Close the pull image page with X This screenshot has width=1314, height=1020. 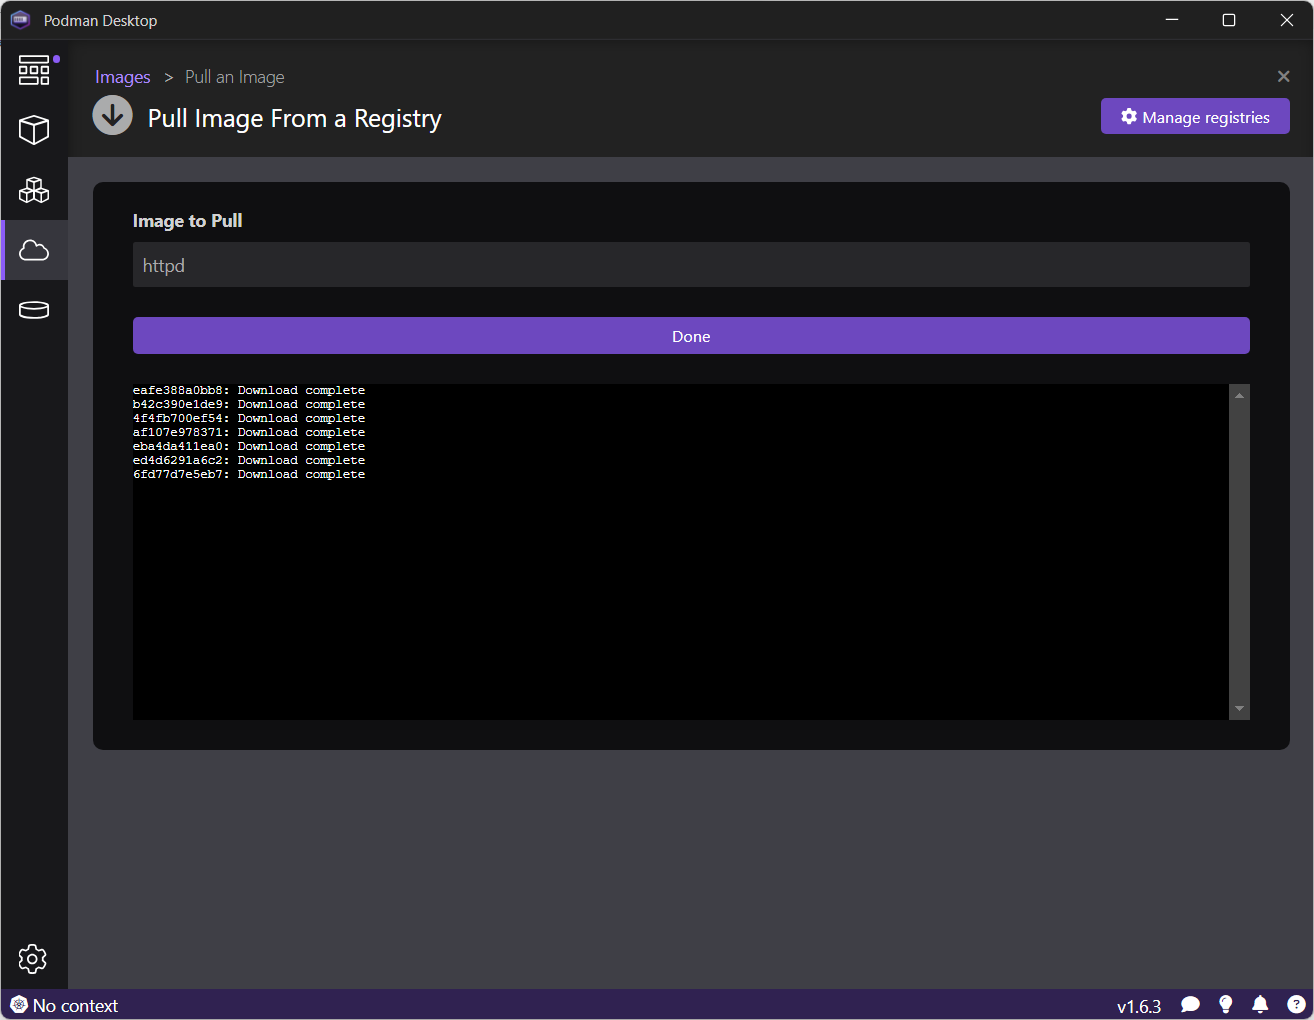(1283, 76)
